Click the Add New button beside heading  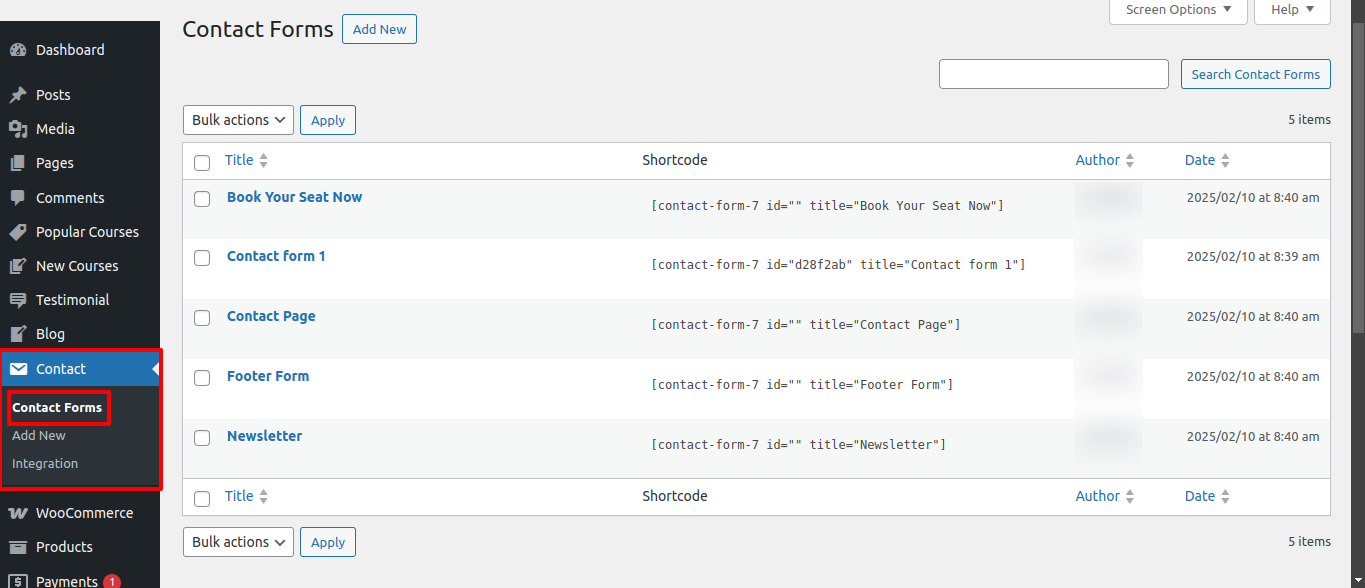pyautogui.click(x=379, y=29)
